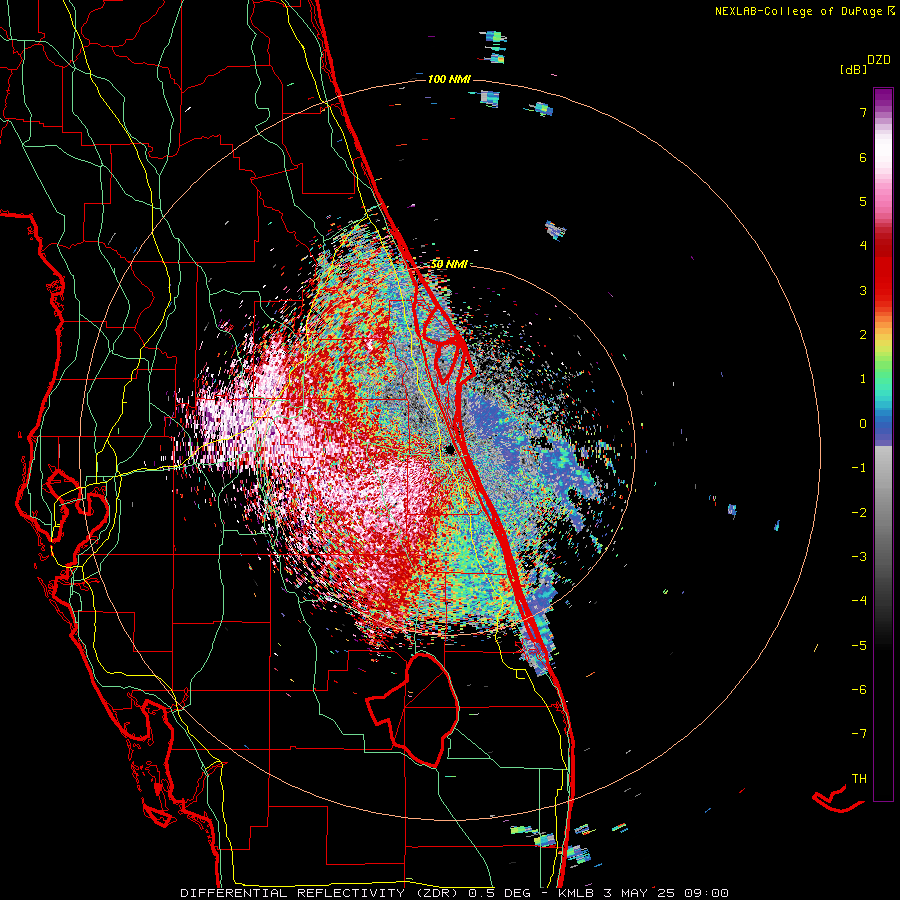
Task: Click the 4 dB scale label
Action: [863, 246]
